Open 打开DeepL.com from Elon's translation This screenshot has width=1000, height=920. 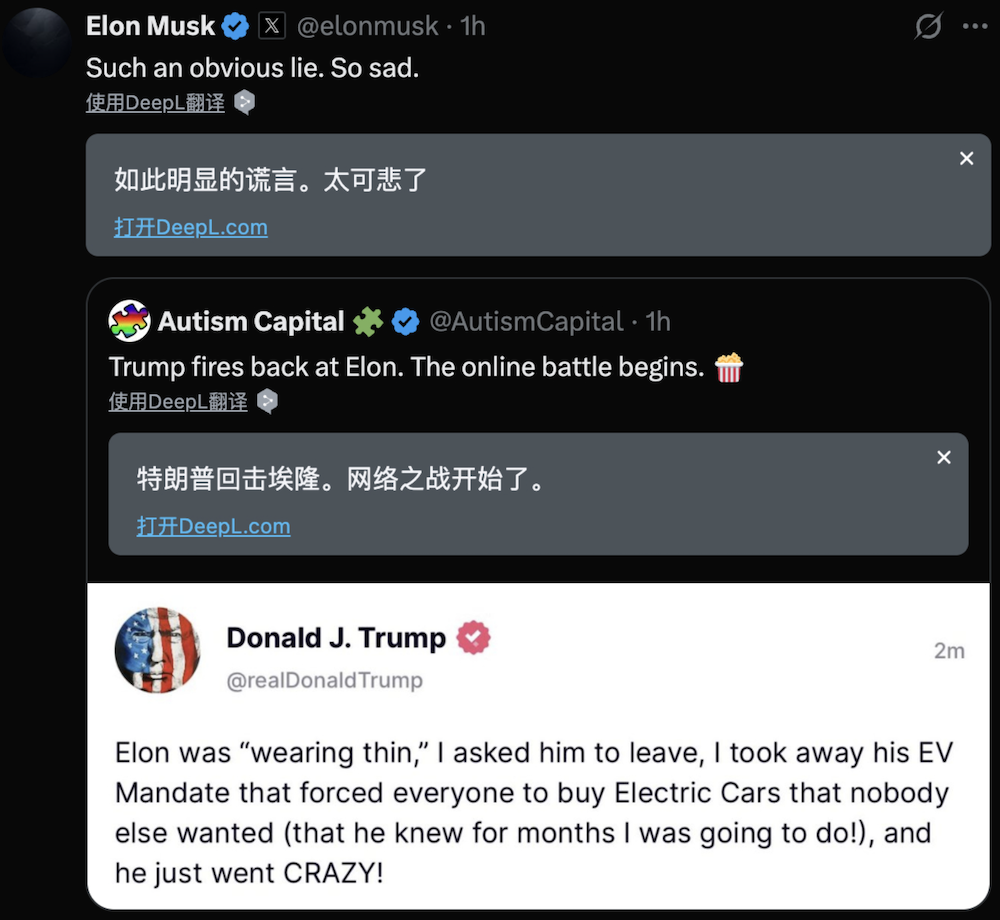click(190, 227)
